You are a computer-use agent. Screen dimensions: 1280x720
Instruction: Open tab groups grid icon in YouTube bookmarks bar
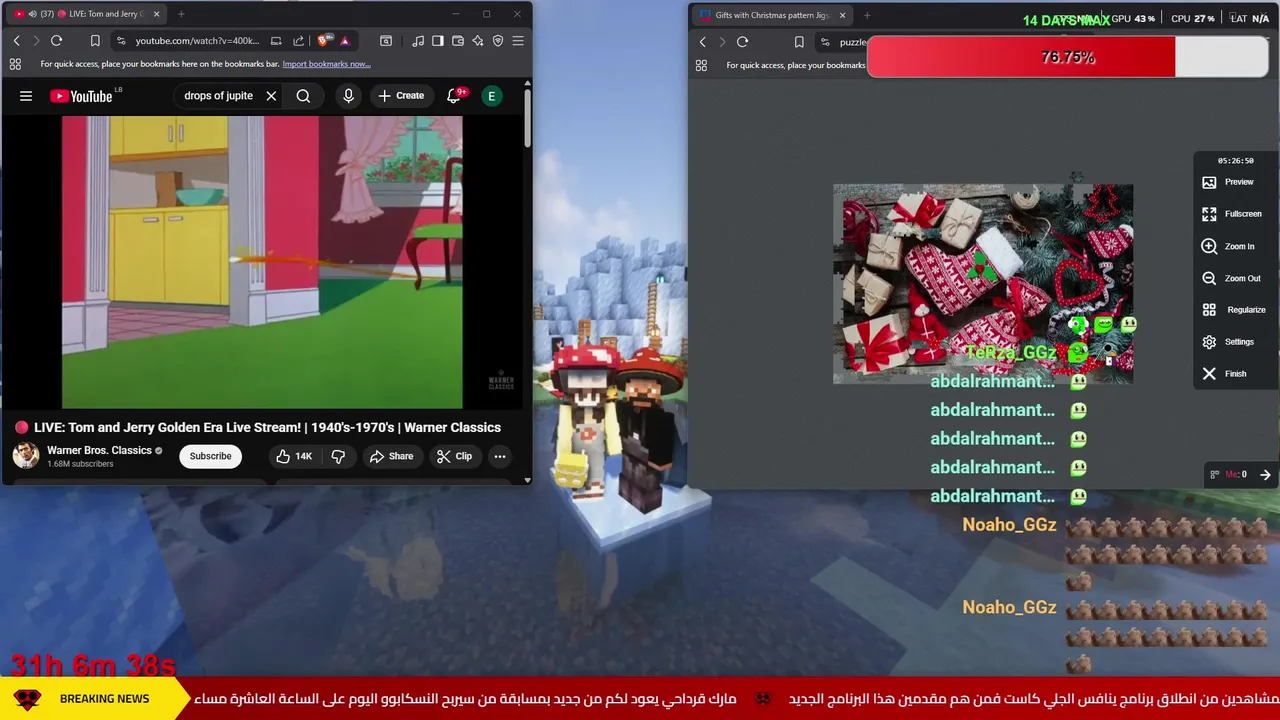(15, 64)
